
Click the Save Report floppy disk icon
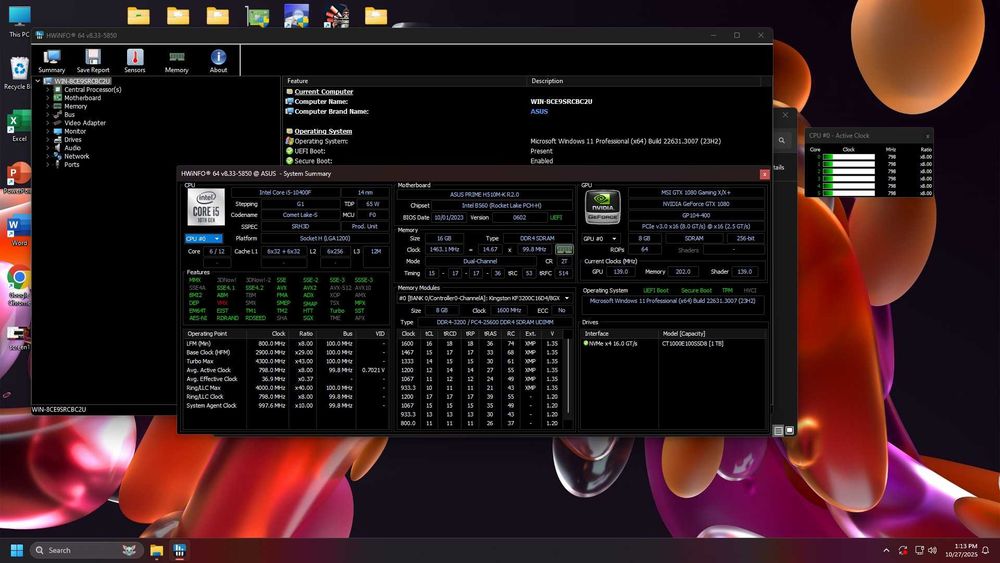click(x=93, y=57)
